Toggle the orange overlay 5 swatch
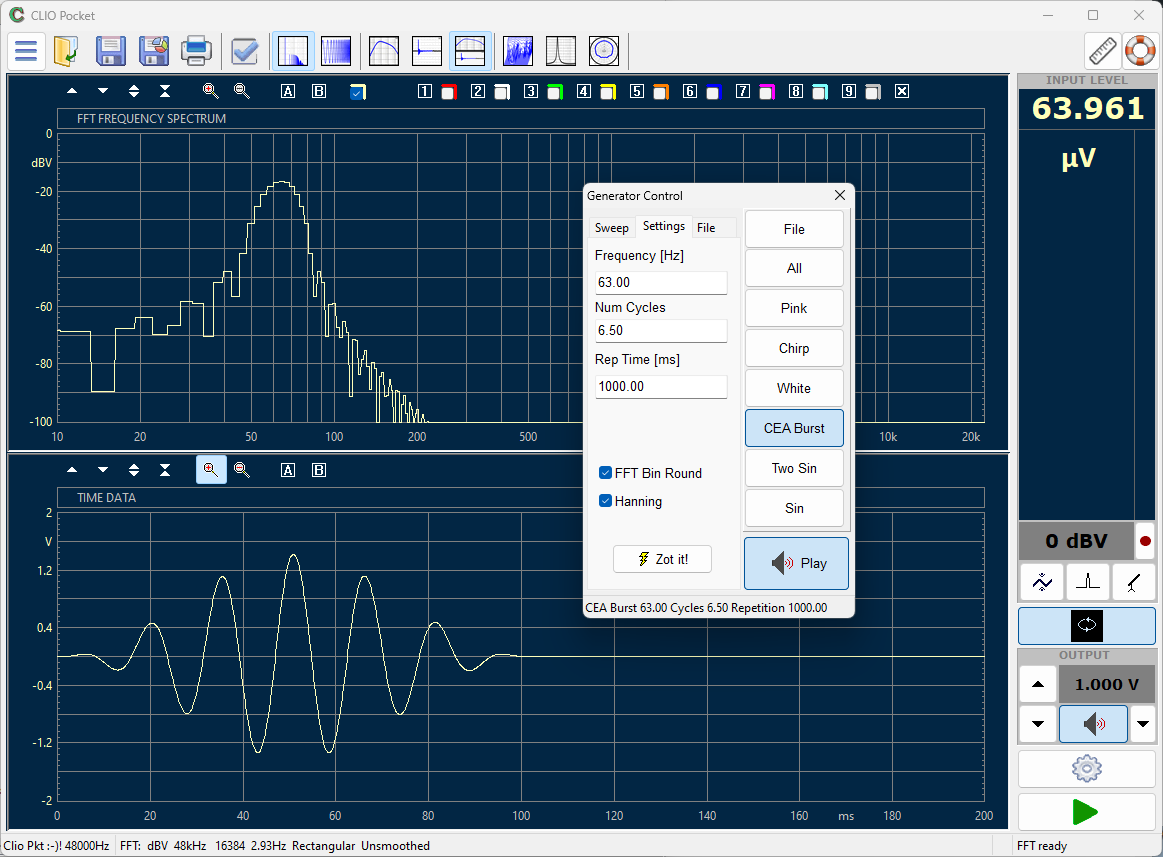 point(661,92)
